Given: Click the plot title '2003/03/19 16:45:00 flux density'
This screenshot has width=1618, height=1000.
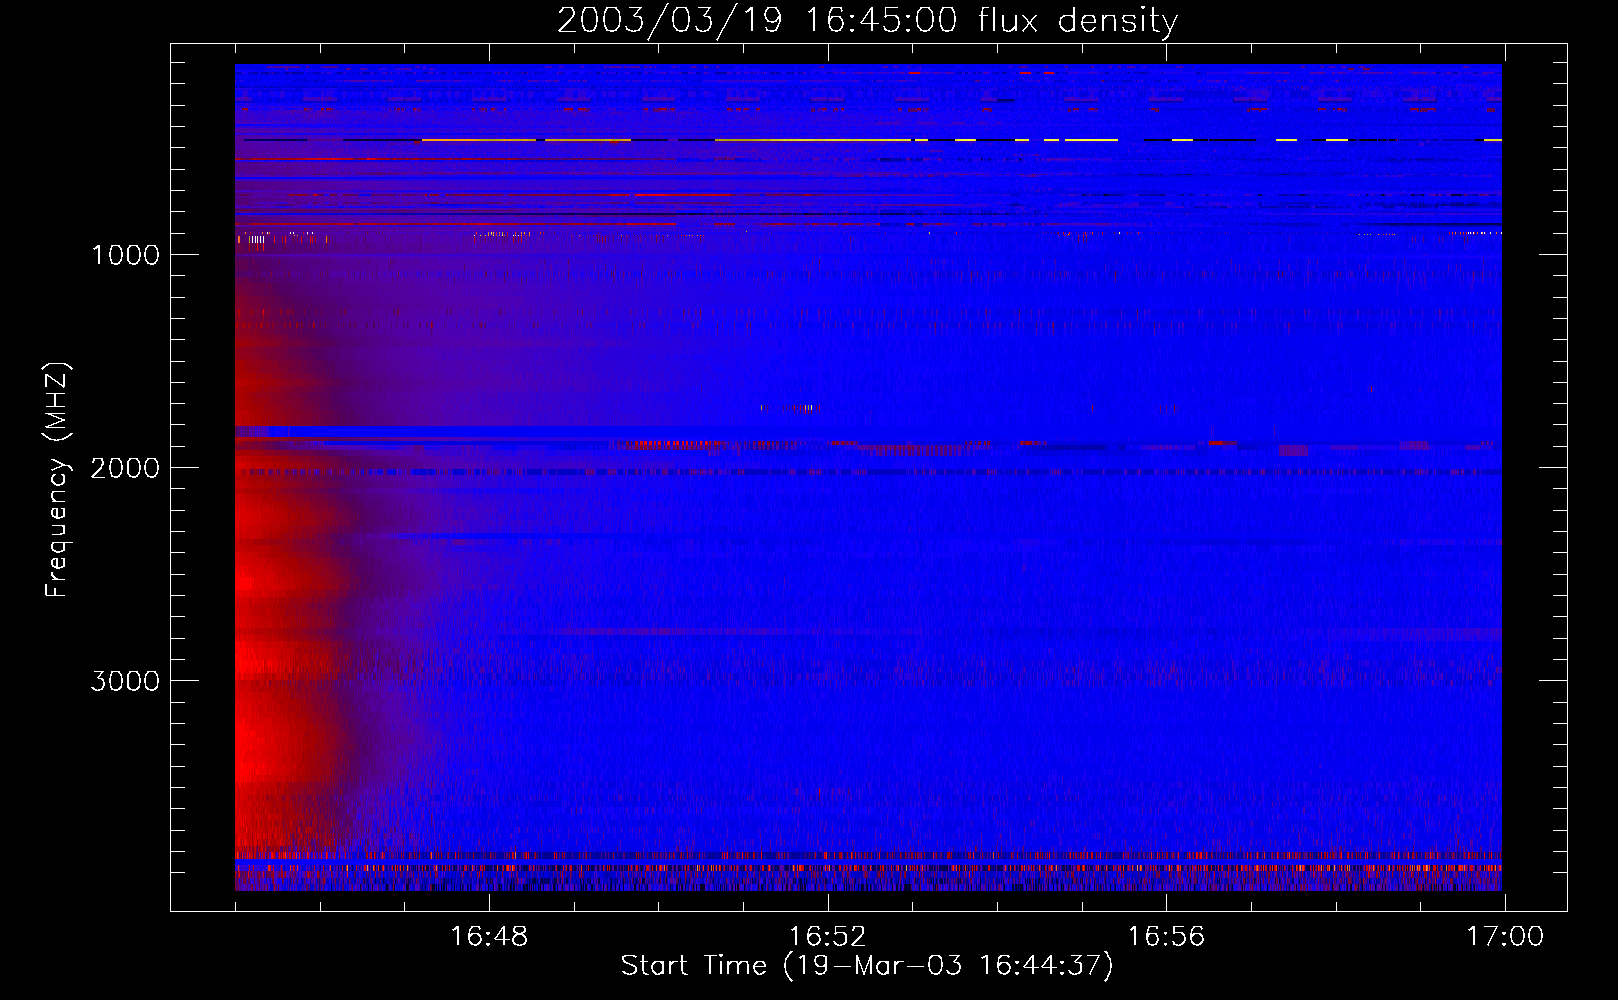Looking at the screenshot, I should tap(867, 20).
